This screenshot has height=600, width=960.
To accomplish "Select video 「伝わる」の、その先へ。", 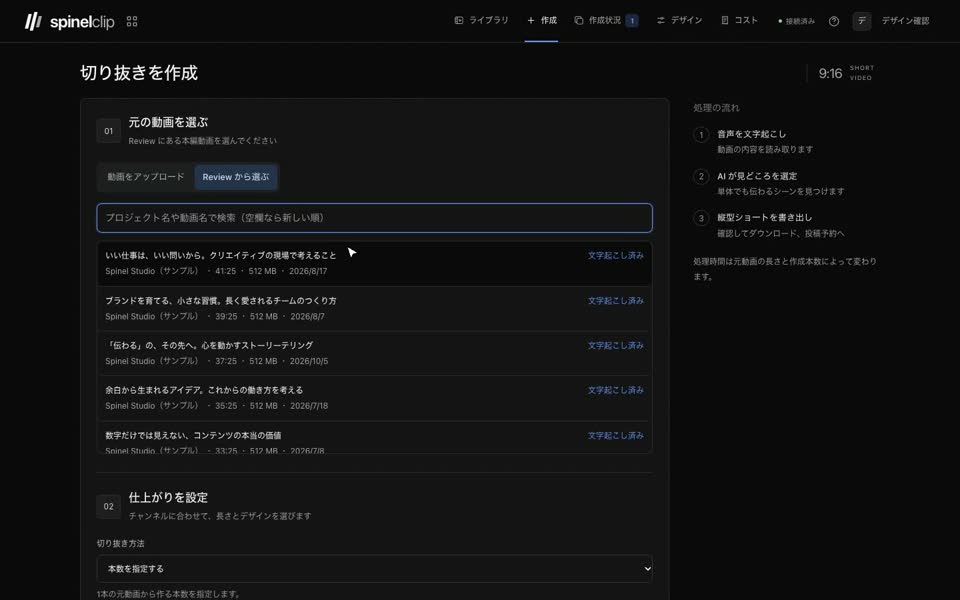I will [374, 353].
